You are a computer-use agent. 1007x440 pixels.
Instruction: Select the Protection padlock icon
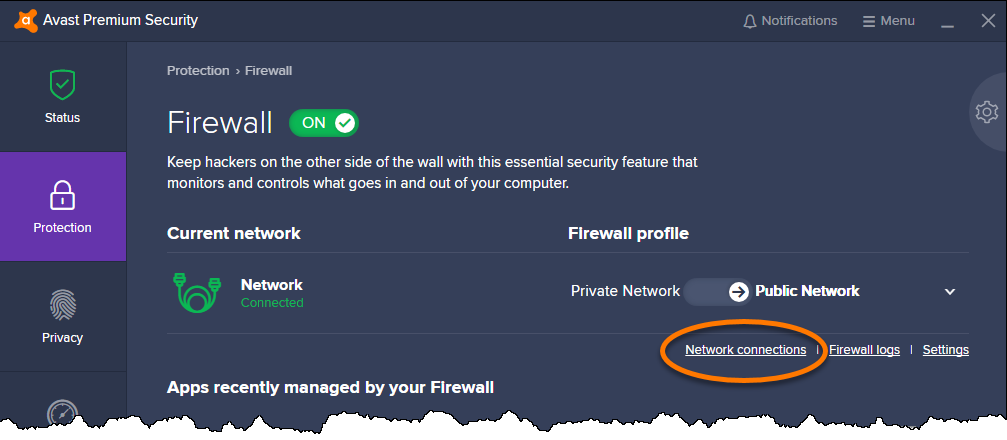coord(62,195)
